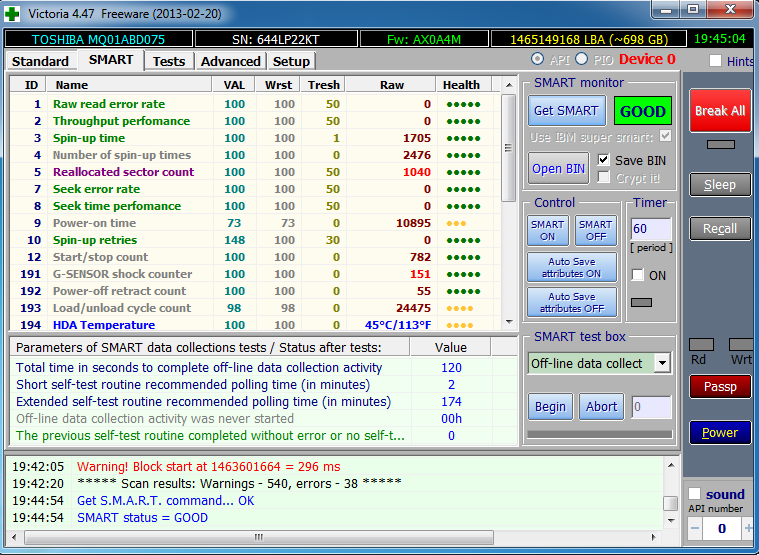The height and width of the screenshot is (555, 759).
Task: Select the Reallocated sector count row
Action: click(255, 172)
